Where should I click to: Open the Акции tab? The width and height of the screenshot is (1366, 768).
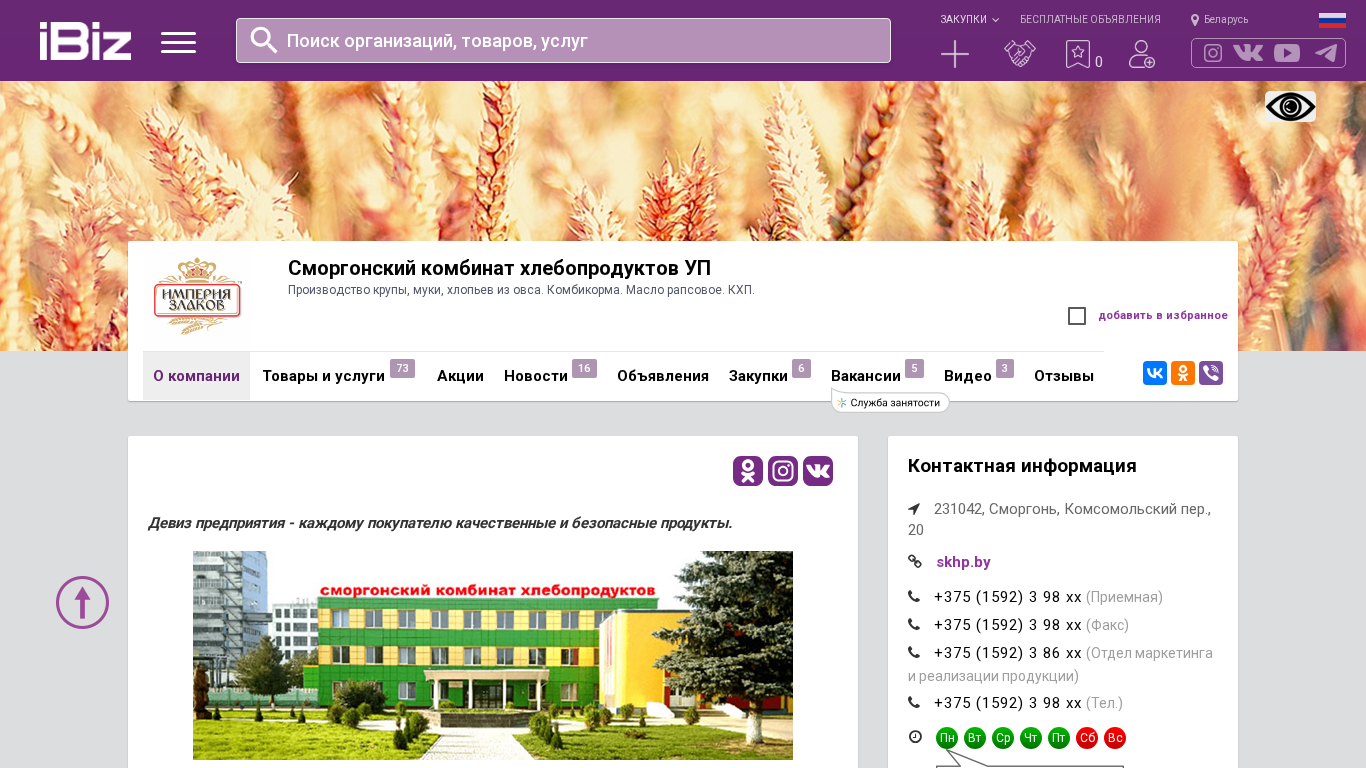pyautogui.click(x=460, y=376)
